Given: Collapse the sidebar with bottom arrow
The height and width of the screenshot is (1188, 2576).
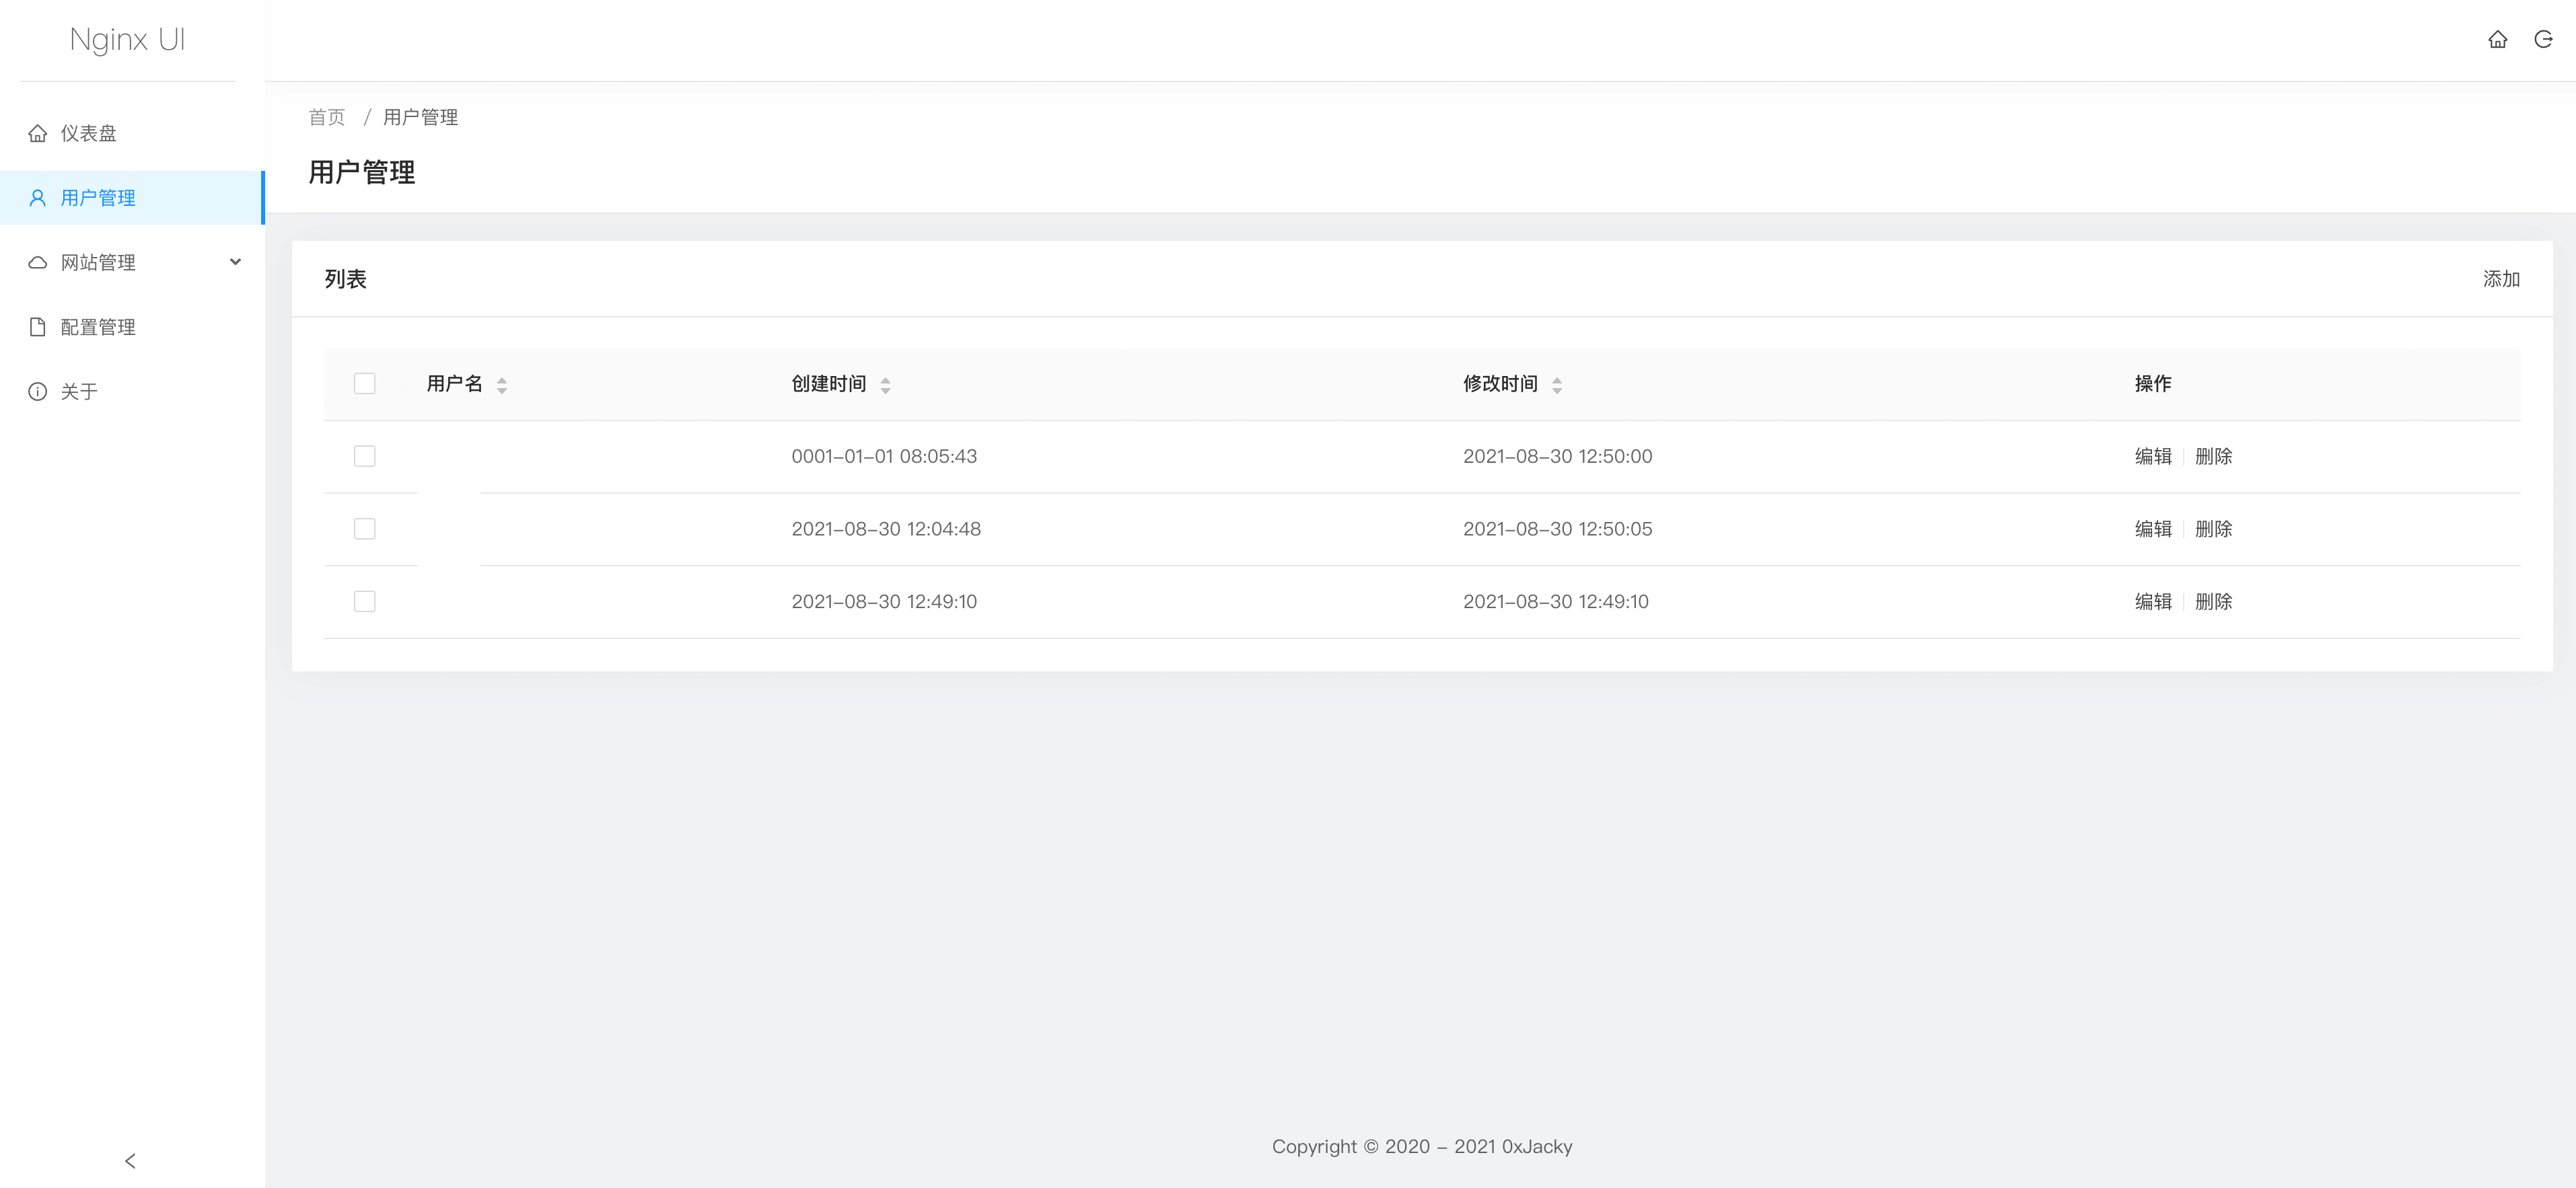Looking at the screenshot, I should pyautogui.click(x=130, y=1160).
